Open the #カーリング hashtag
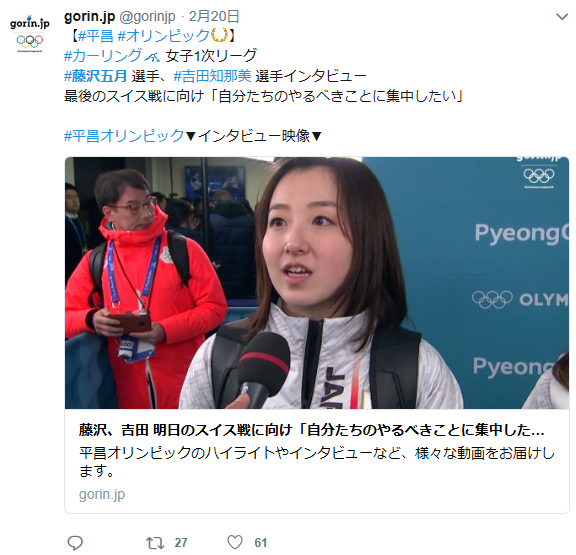This screenshot has height=555, width=576. click(x=103, y=56)
